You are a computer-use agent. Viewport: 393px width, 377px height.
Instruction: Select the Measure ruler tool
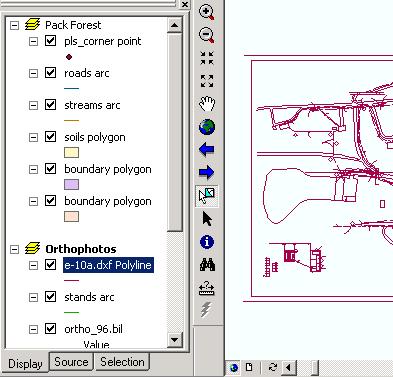pyautogui.click(x=207, y=288)
